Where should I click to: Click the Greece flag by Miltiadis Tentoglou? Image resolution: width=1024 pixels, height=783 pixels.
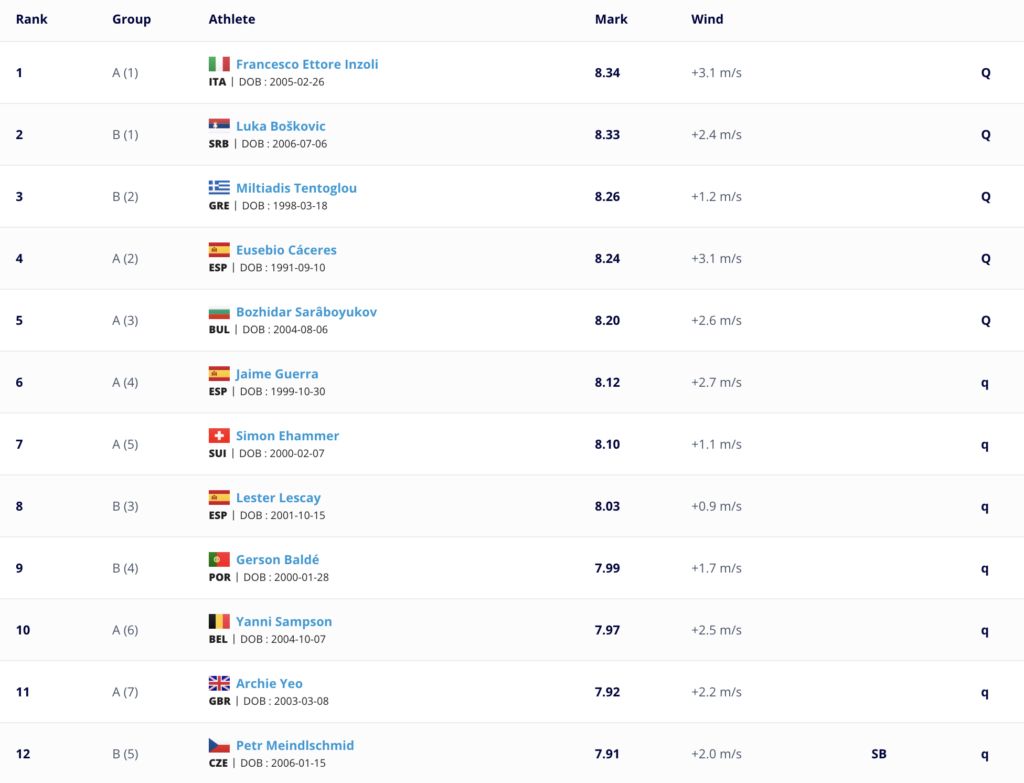click(x=219, y=187)
